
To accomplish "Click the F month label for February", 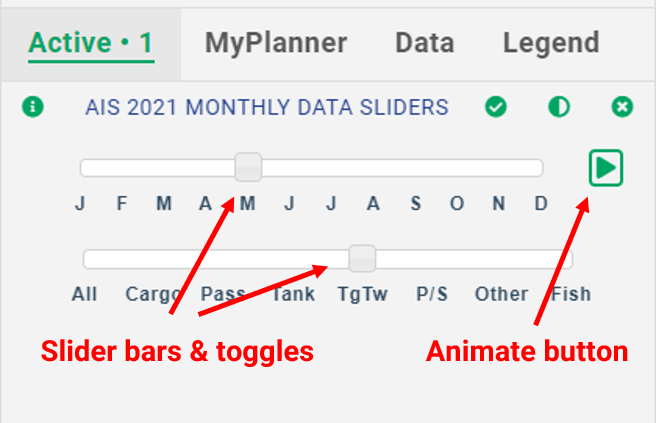I will (122, 204).
